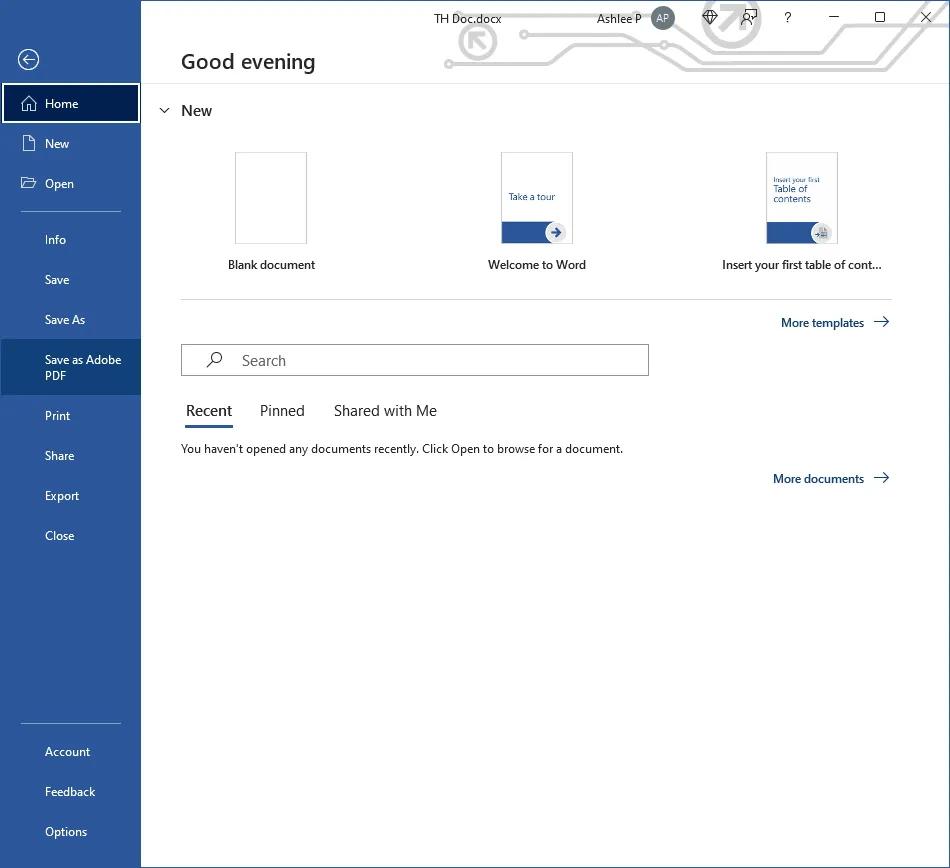The height and width of the screenshot is (868, 950).
Task: Close the Word window
Action: point(926,17)
